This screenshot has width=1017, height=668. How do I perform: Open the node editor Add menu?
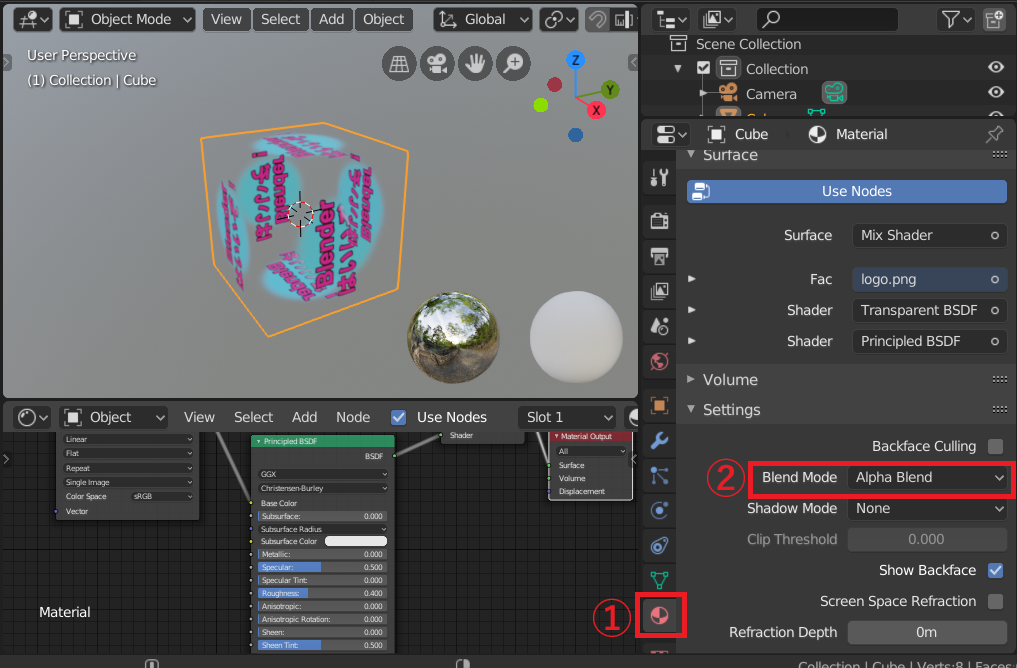(304, 417)
